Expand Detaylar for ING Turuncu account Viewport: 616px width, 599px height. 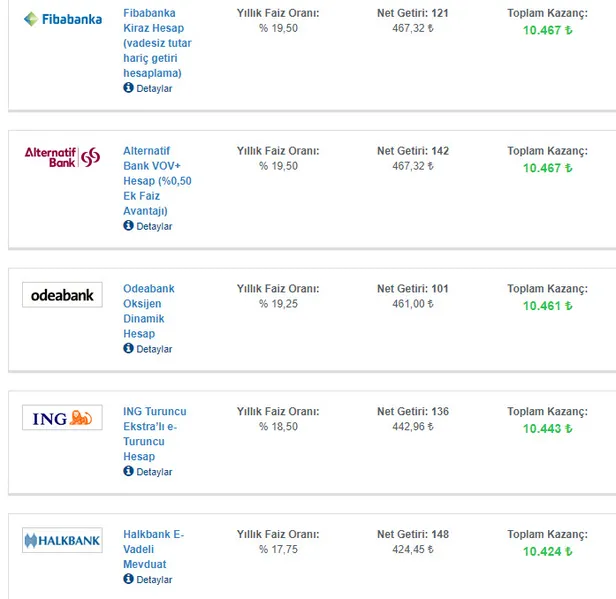pos(154,472)
